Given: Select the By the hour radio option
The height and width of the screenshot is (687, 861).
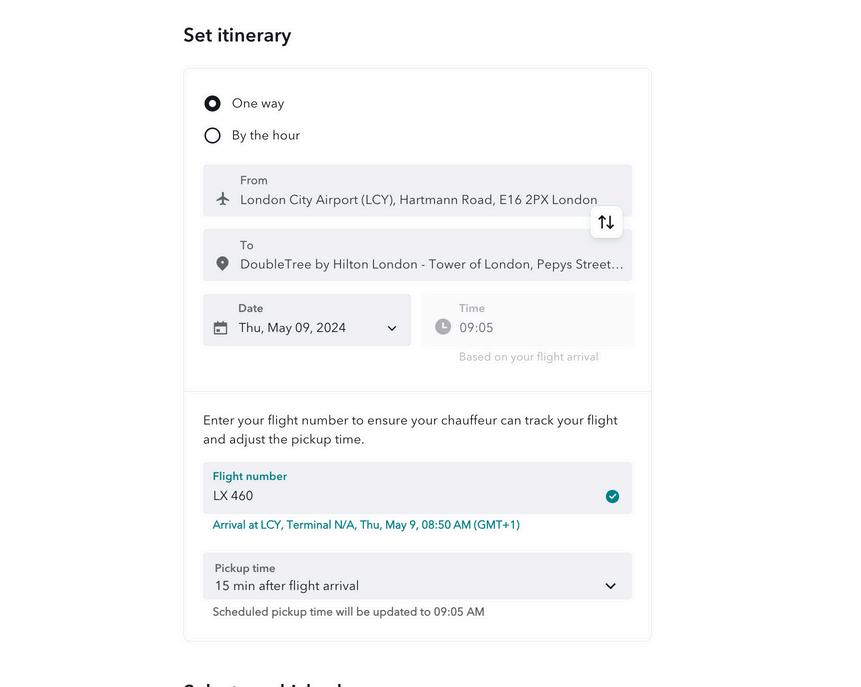Looking at the screenshot, I should coord(212,136).
